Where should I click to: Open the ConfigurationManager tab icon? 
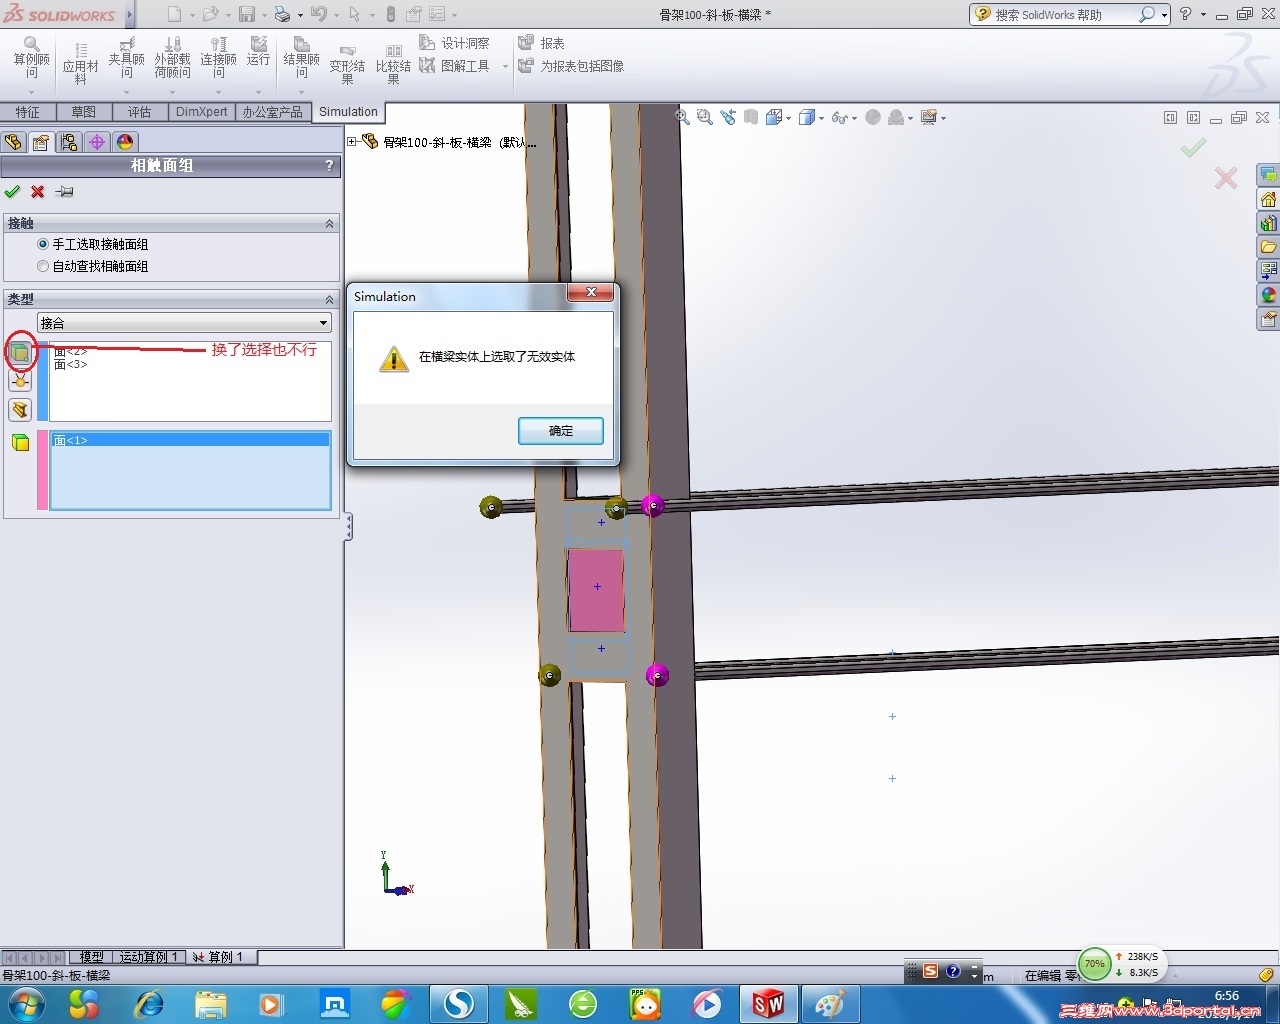69,142
